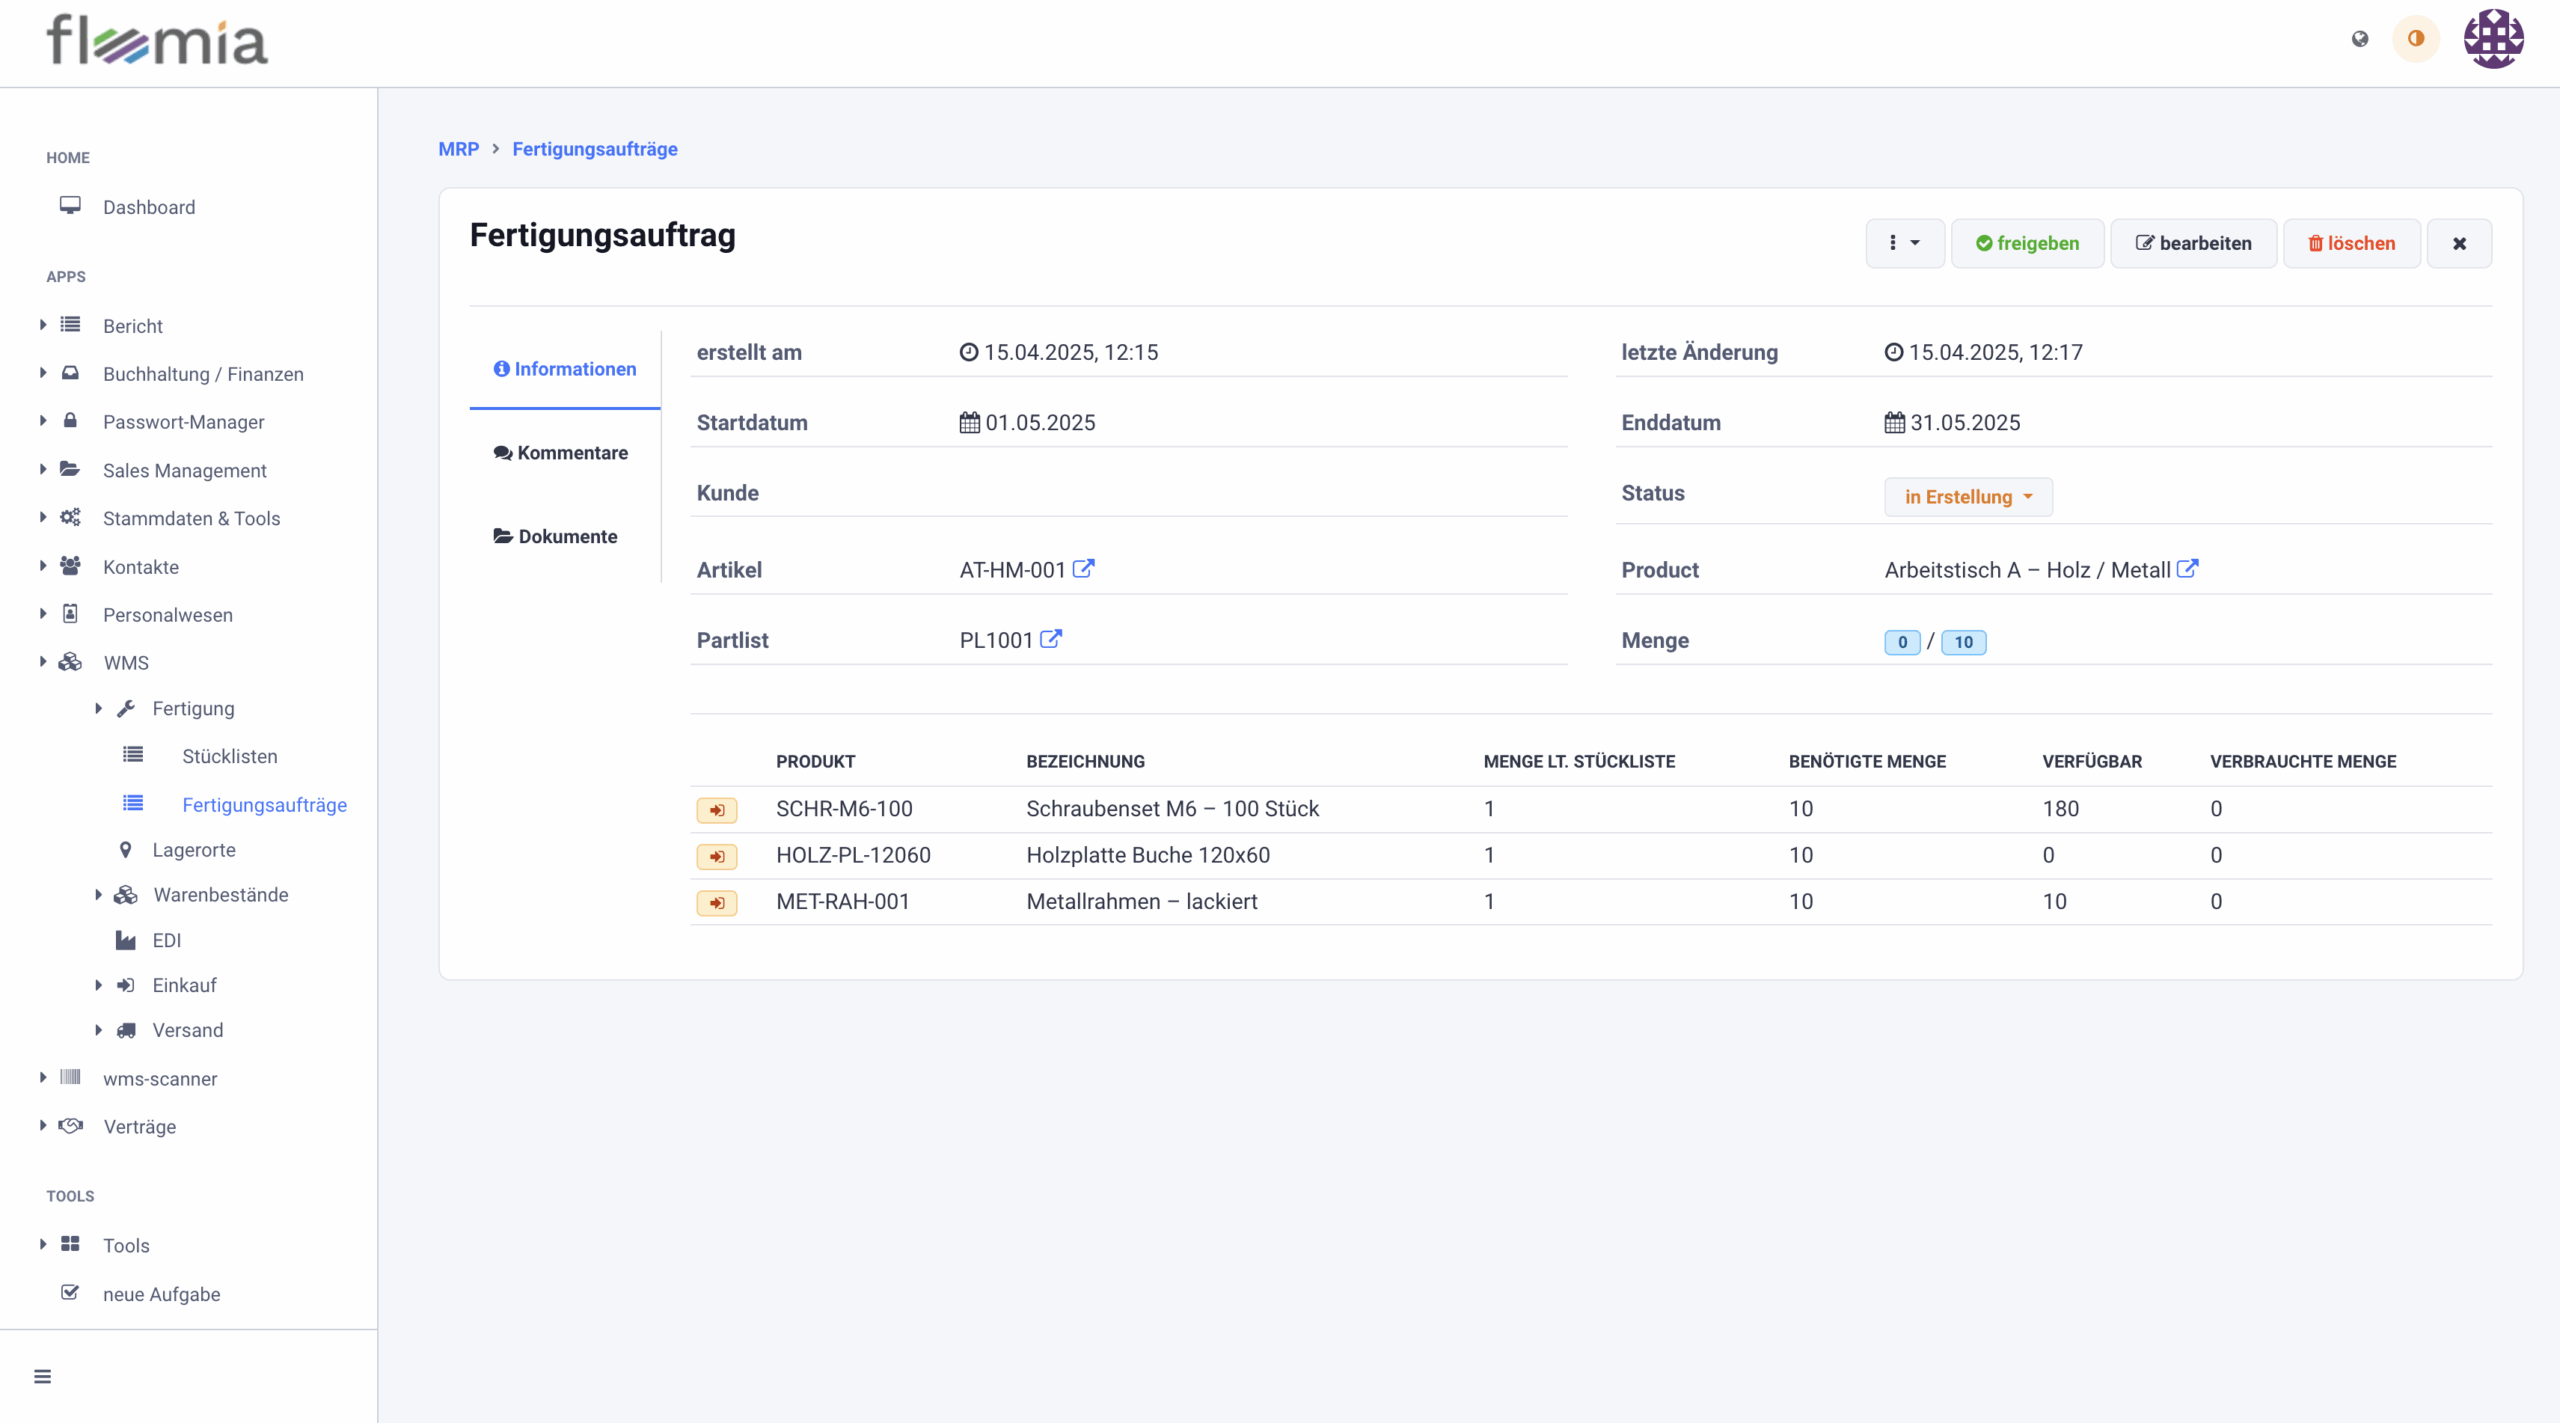
Task: Switch to the Dokumente tab
Action: [x=556, y=537]
